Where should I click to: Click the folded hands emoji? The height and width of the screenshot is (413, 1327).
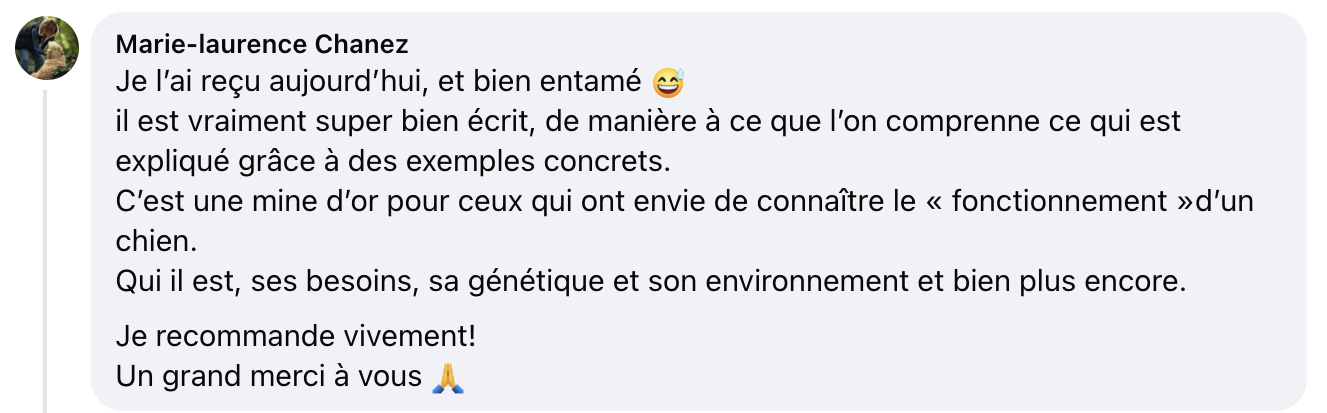pos(447,377)
